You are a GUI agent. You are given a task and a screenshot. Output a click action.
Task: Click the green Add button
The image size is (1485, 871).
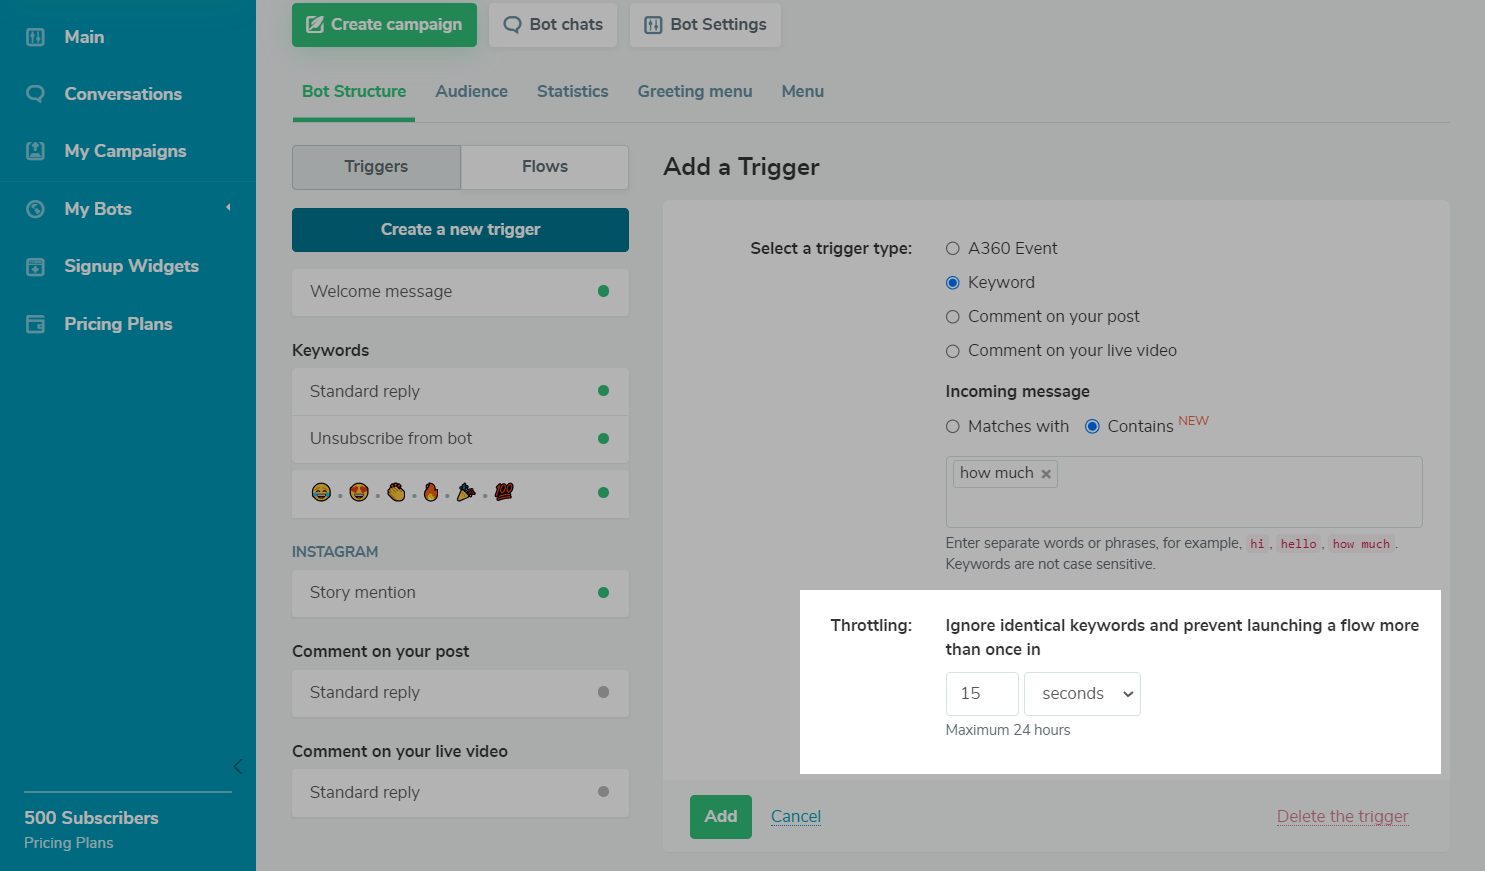click(x=720, y=816)
